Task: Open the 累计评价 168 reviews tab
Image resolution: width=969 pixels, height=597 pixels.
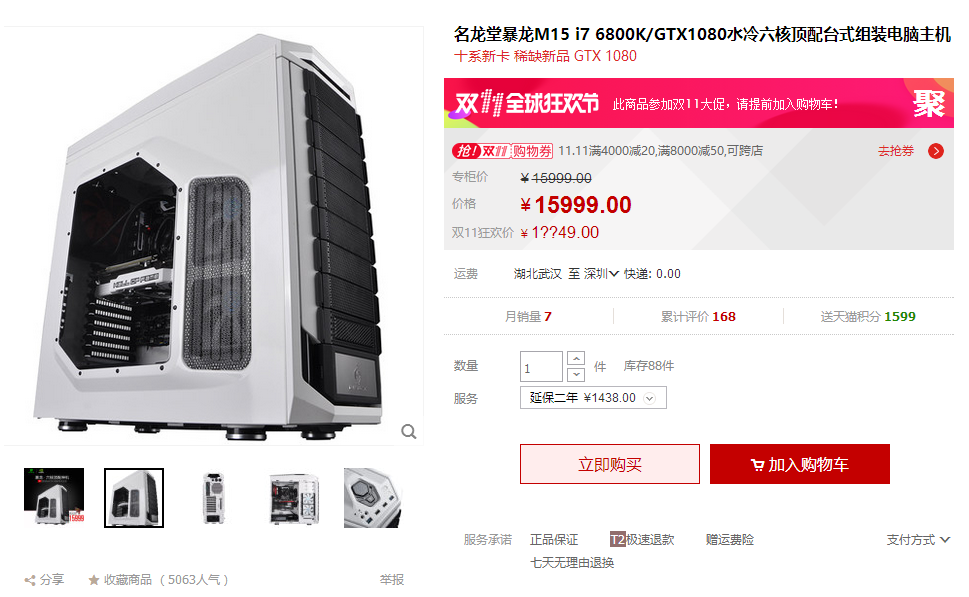Action: click(698, 316)
